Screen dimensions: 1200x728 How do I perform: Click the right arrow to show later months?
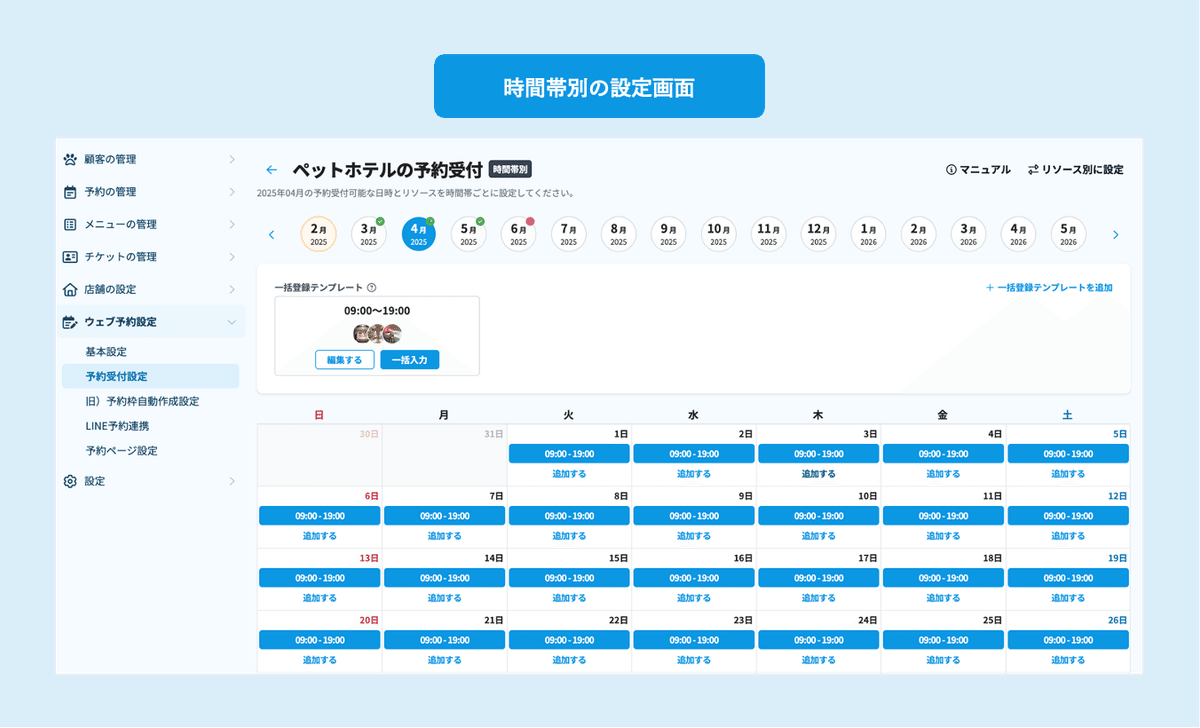1115,233
